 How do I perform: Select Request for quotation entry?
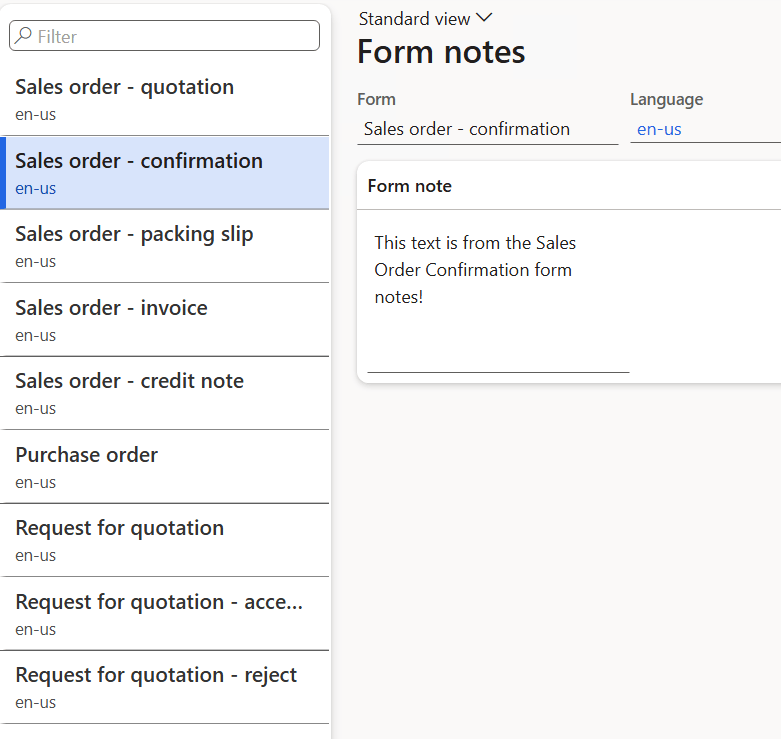coord(164,540)
